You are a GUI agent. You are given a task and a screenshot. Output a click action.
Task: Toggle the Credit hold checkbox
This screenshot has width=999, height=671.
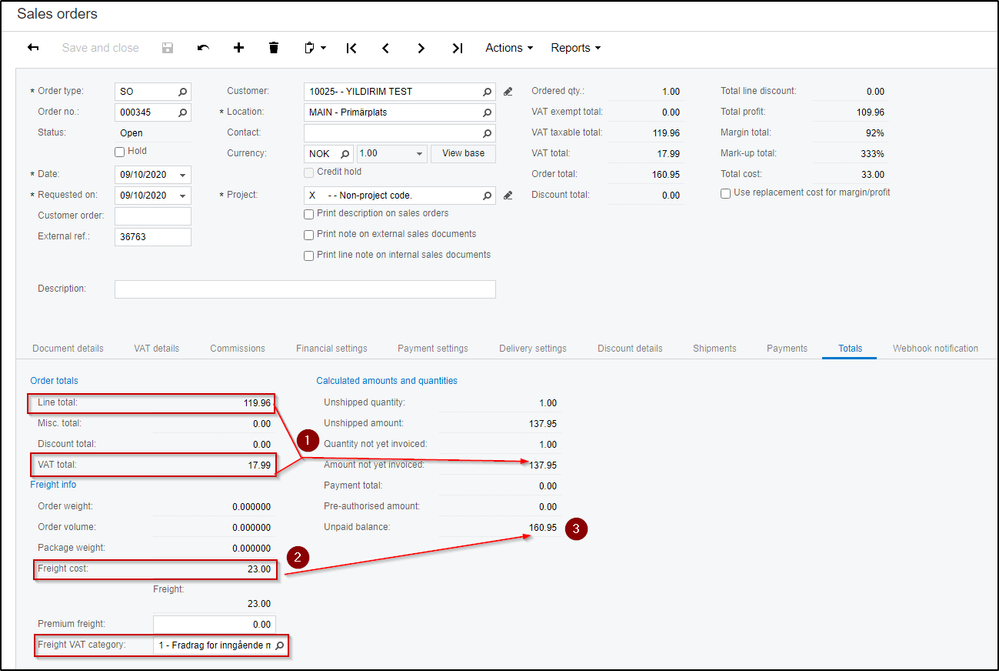click(309, 173)
